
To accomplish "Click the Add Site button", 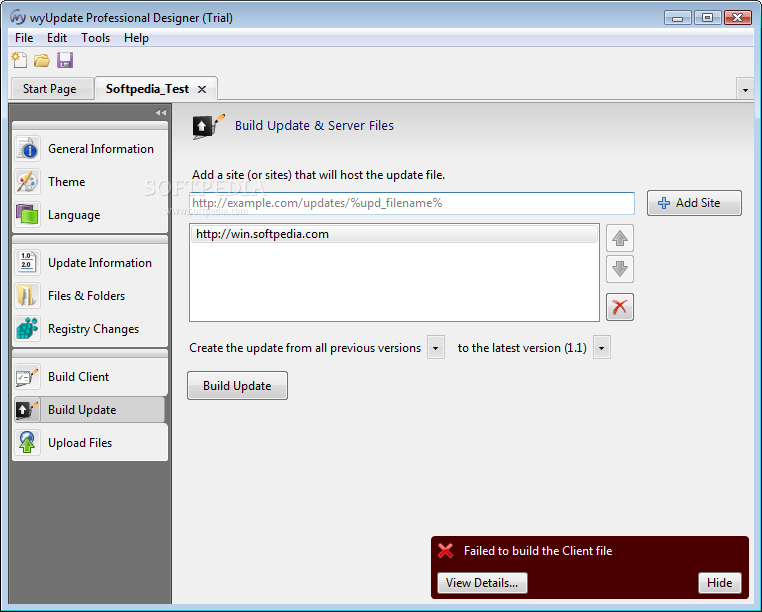I will [x=694, y=203].
